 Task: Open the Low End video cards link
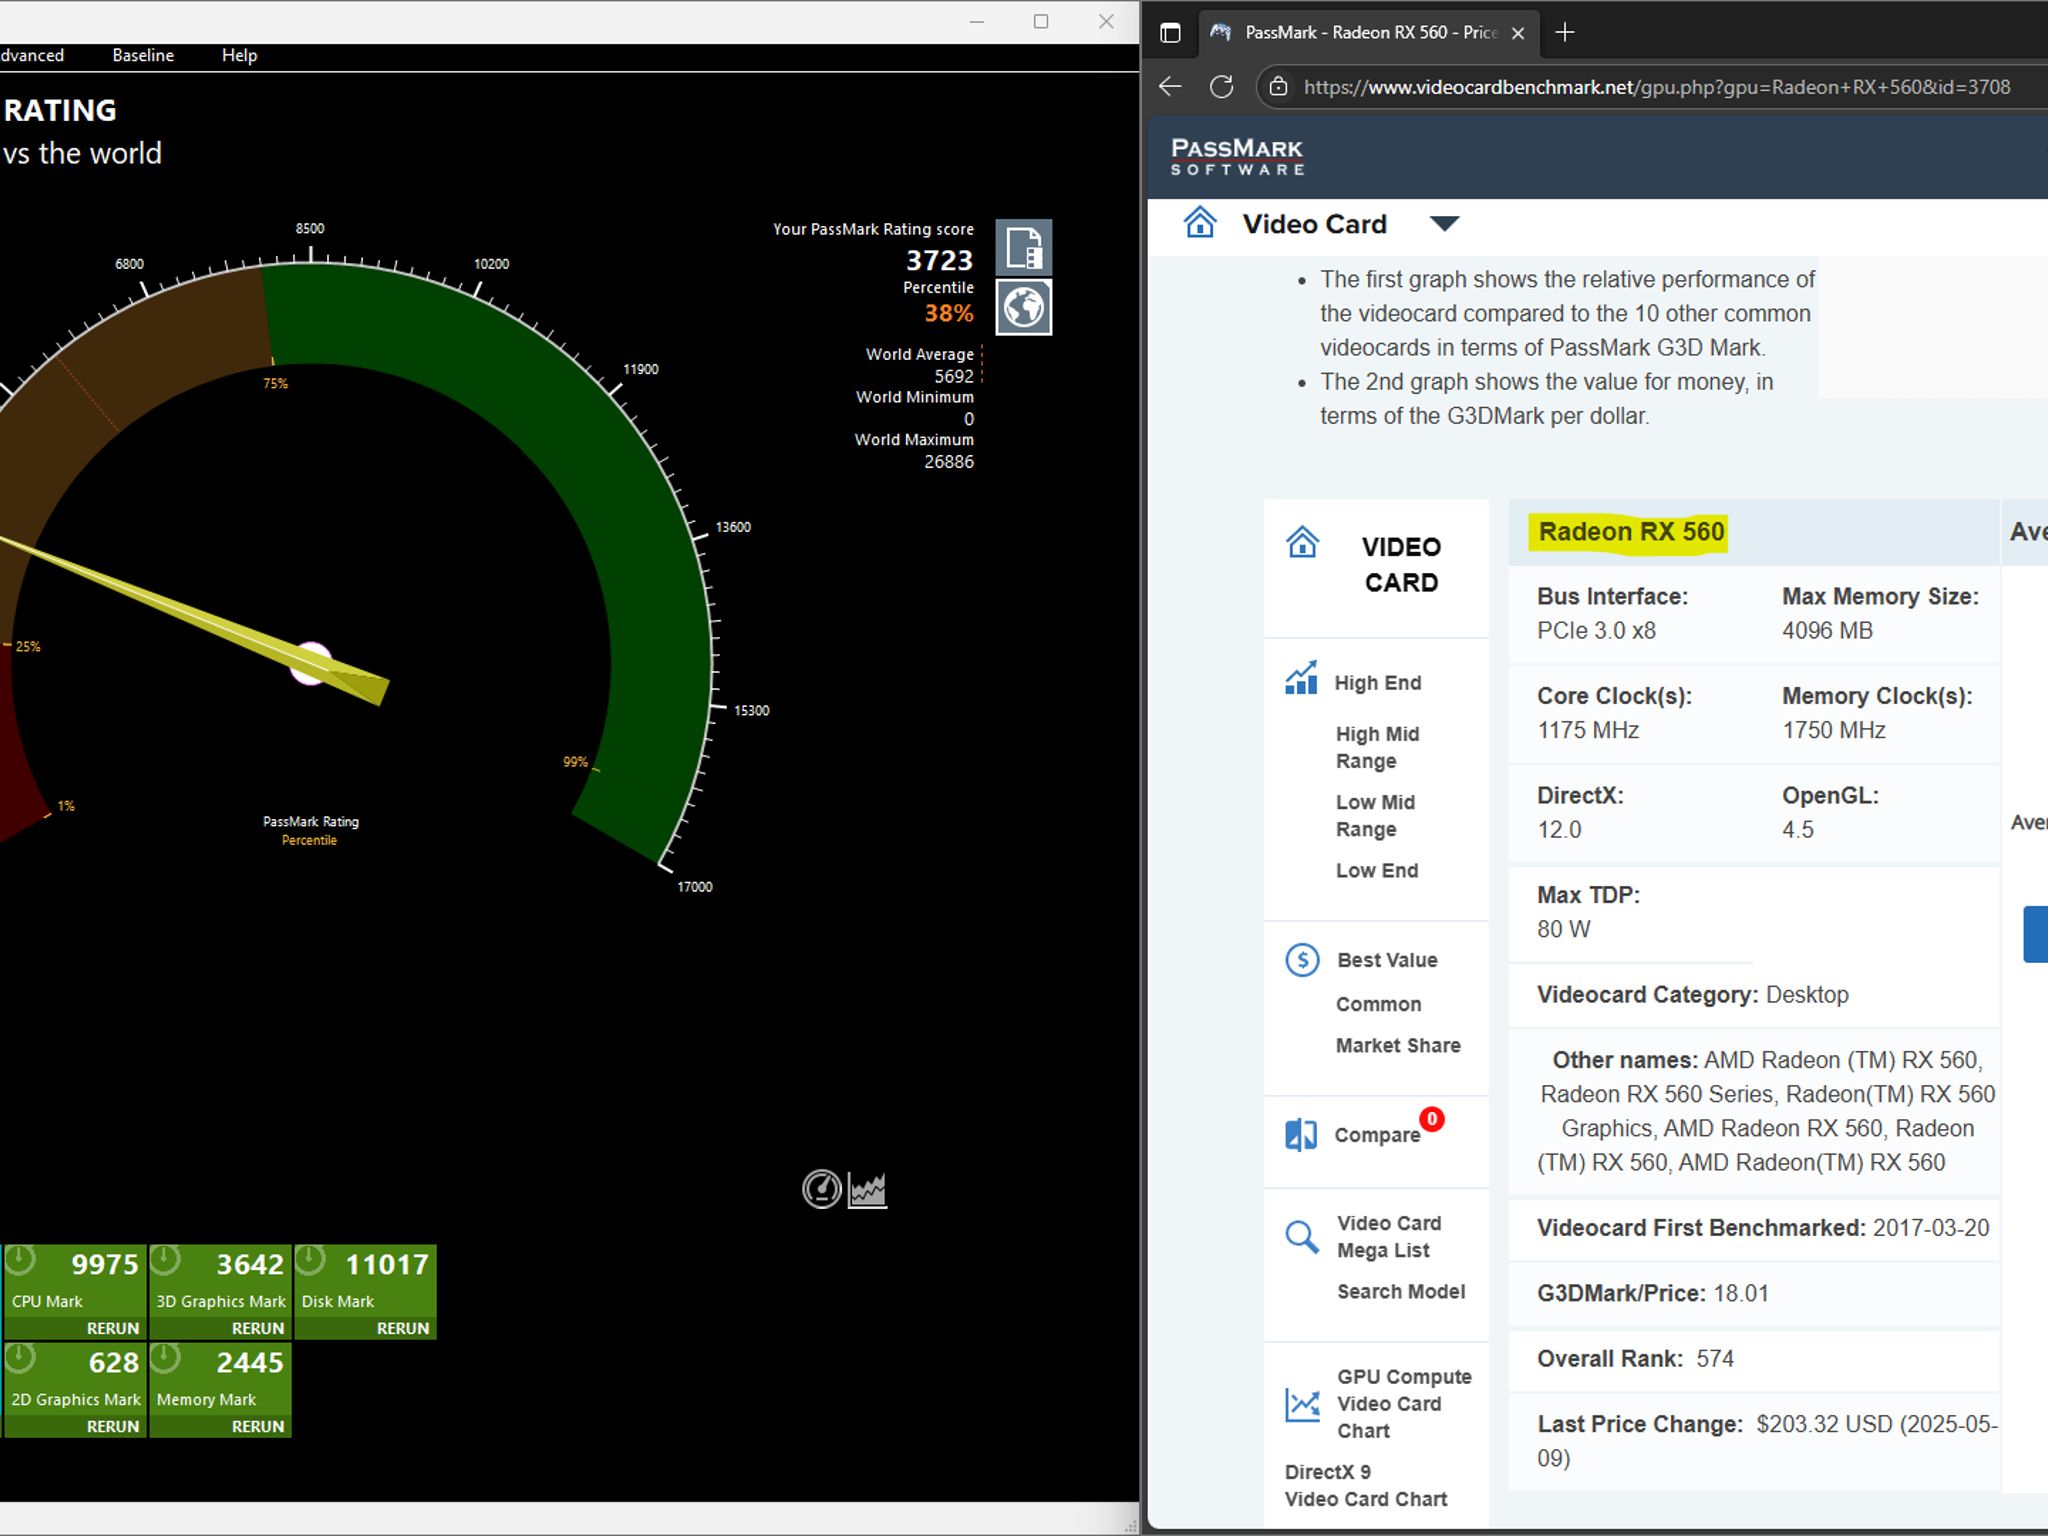coord(1377,870)
